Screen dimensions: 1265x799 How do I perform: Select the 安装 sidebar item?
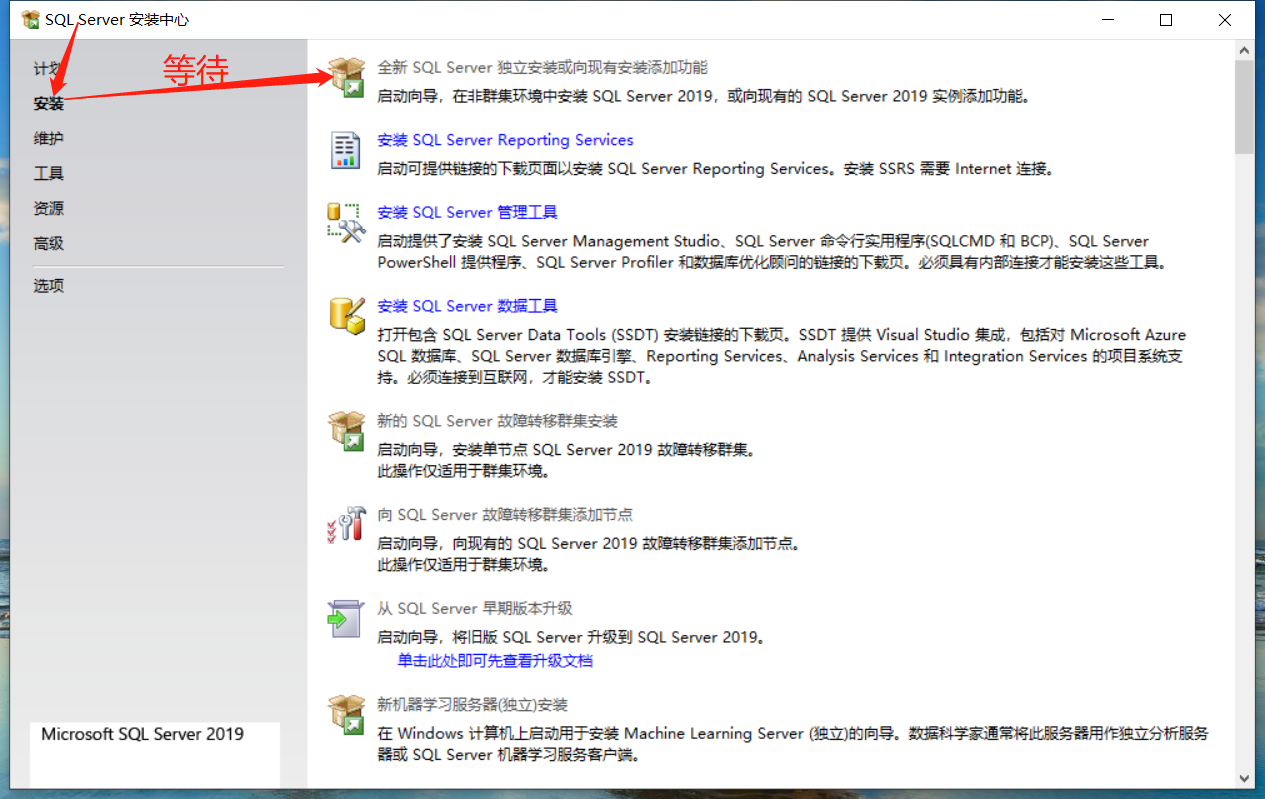click(x=48, y=103)
